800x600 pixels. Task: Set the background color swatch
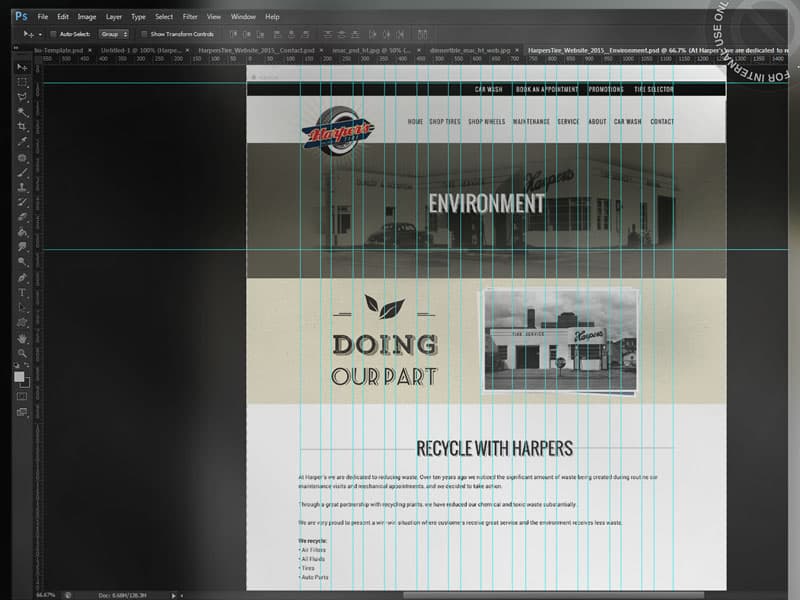click(26, 383)
